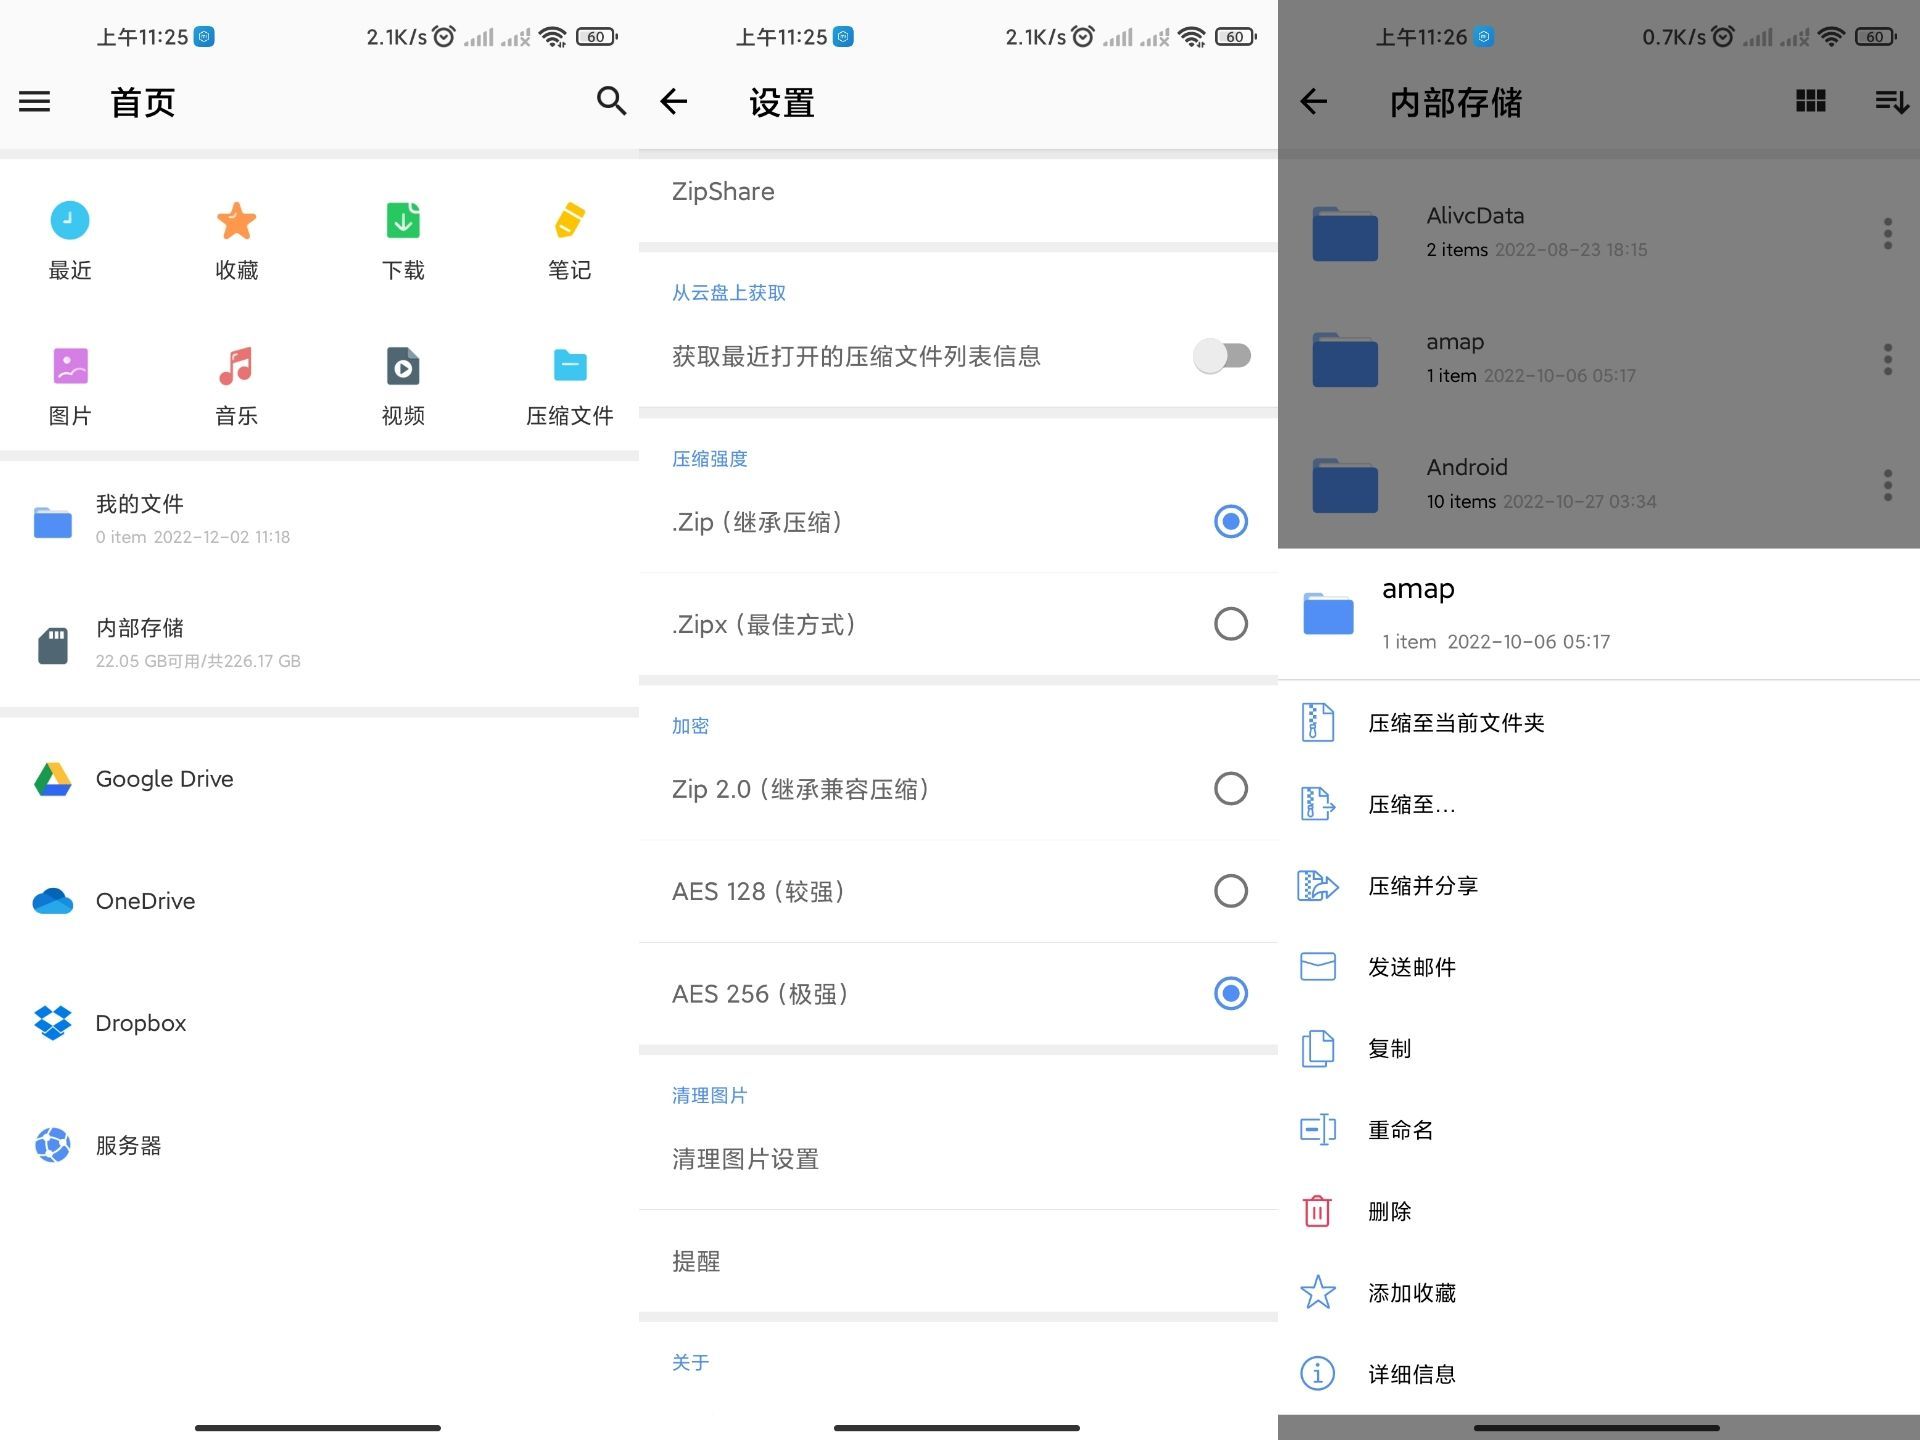The image size is (1920, 1440).
Task: Open more options for AlivcData folder
Action: (x=1888, y=233)
